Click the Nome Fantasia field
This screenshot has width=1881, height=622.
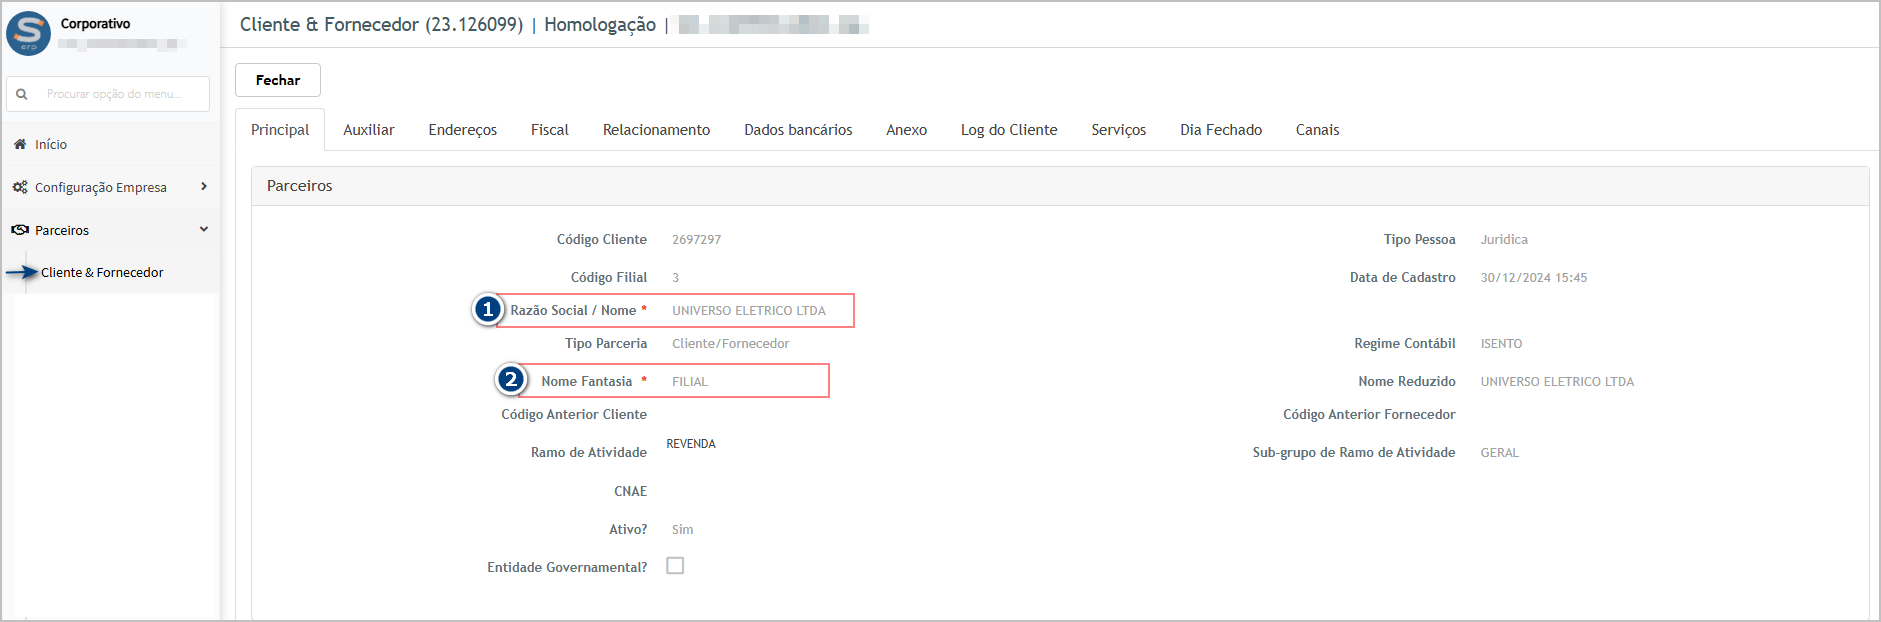click(740, 382)
